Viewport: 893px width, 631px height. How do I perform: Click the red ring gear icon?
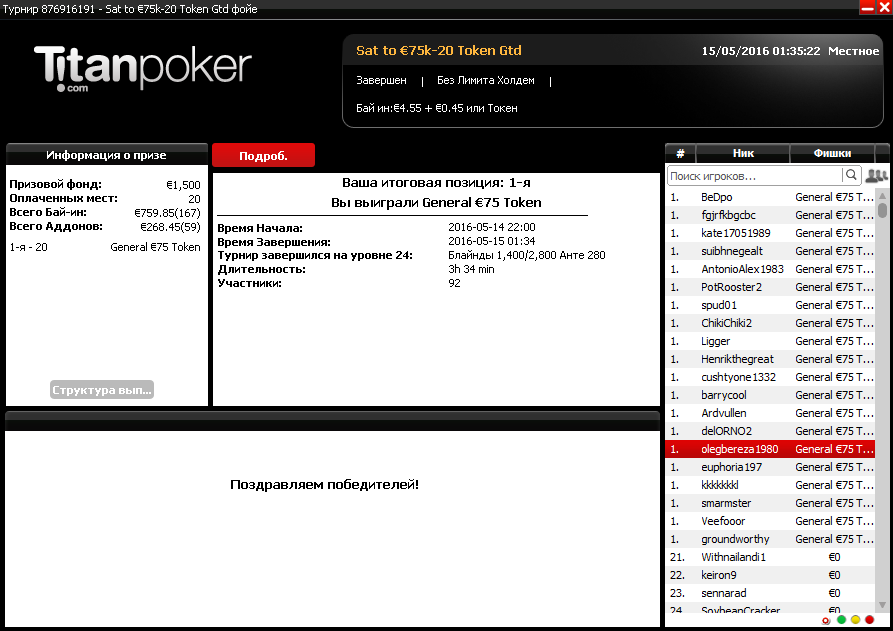pyautogui.click(x=826, y=621)
